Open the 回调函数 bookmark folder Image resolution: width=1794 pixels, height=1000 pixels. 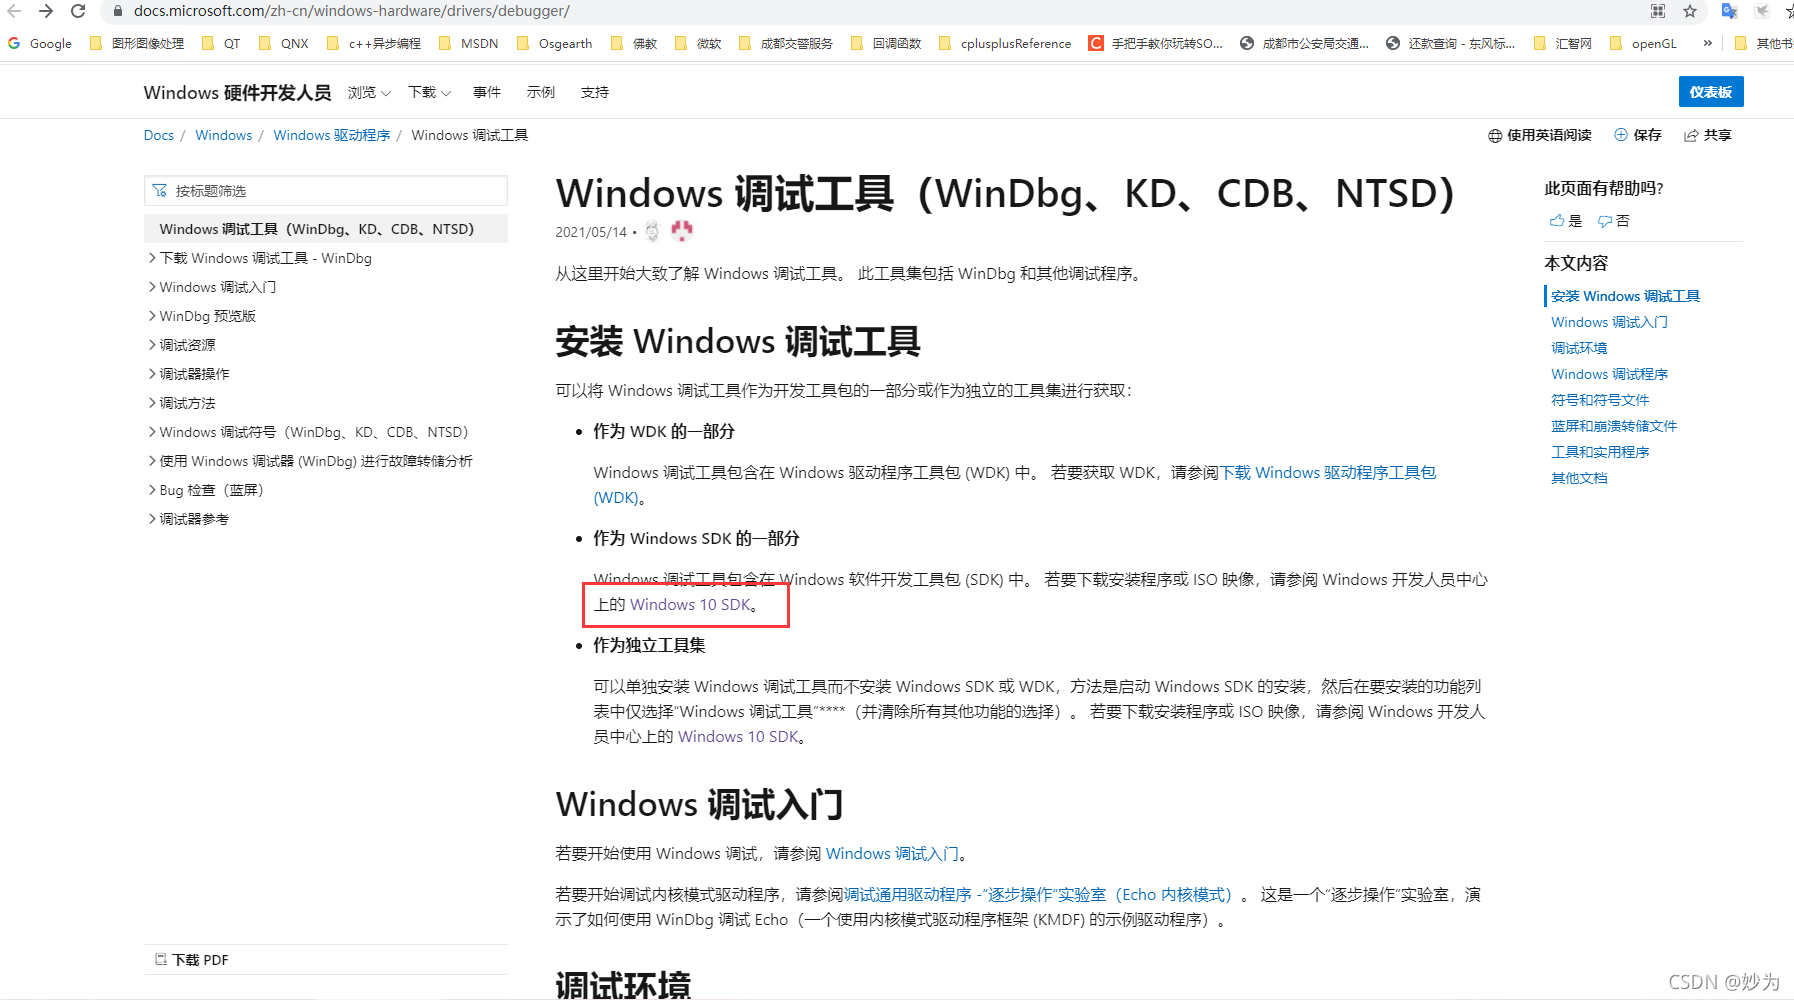pos(886,43)
